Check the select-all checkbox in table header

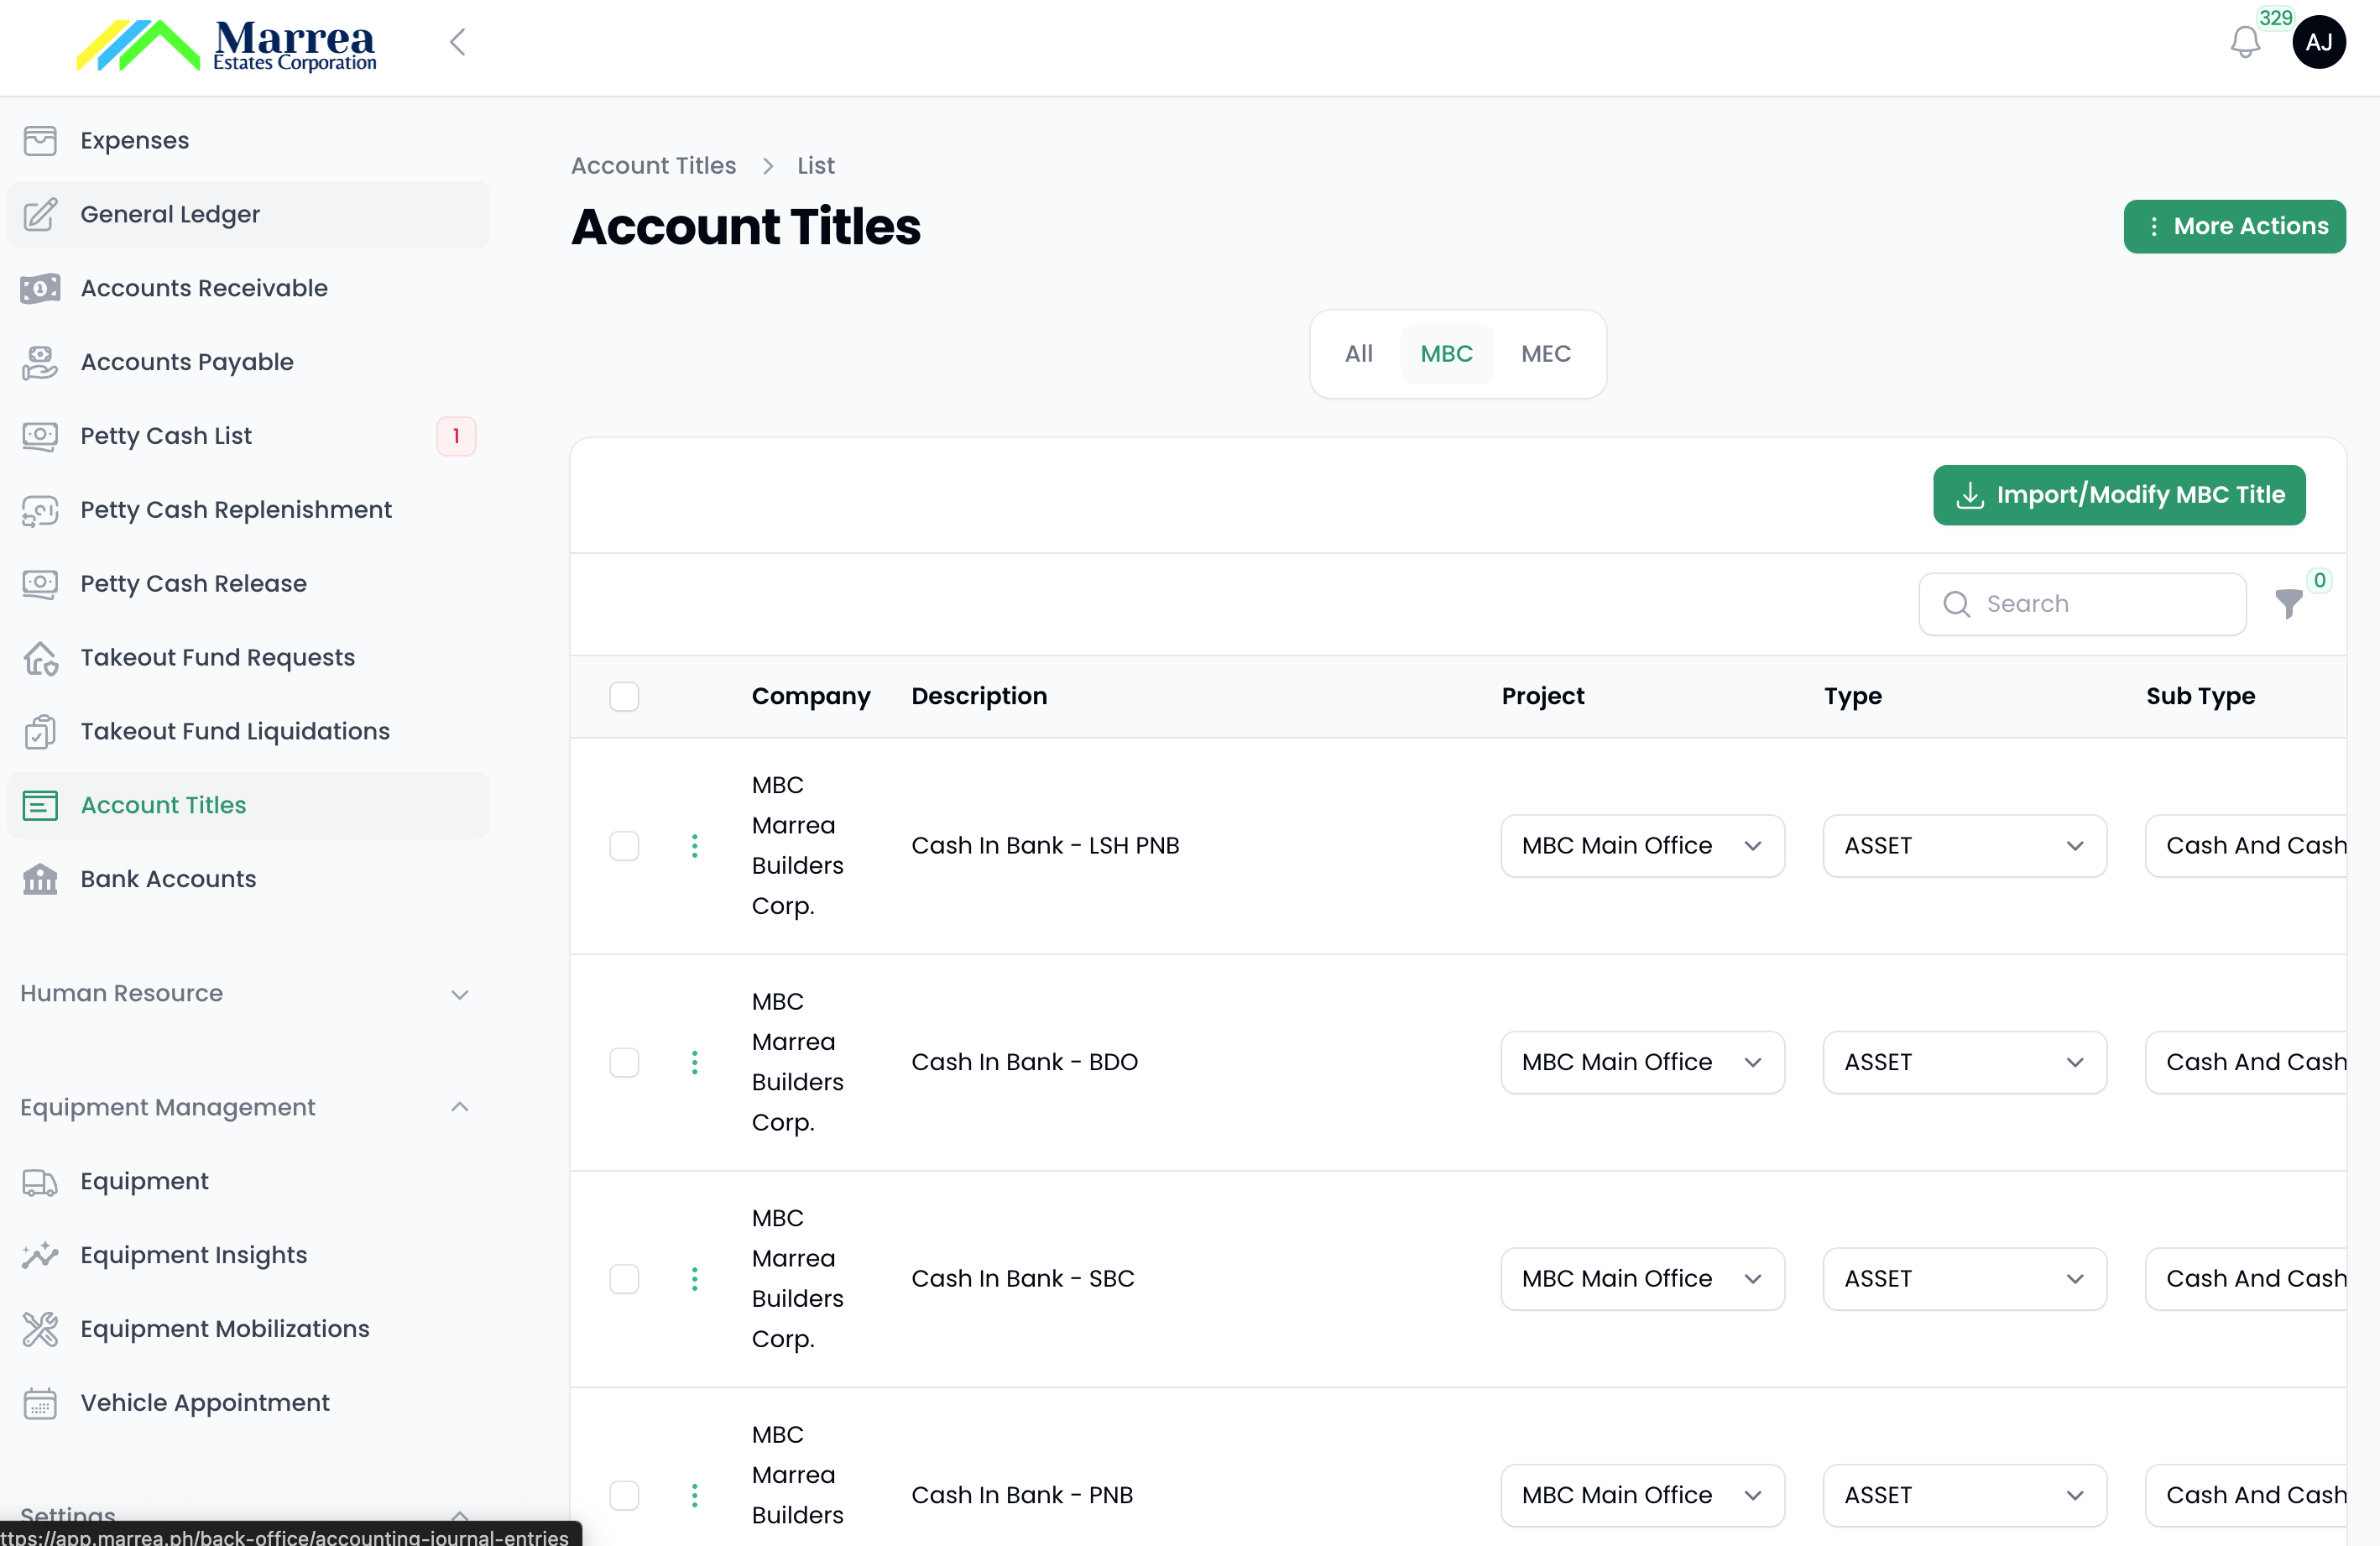pos(624,696)
